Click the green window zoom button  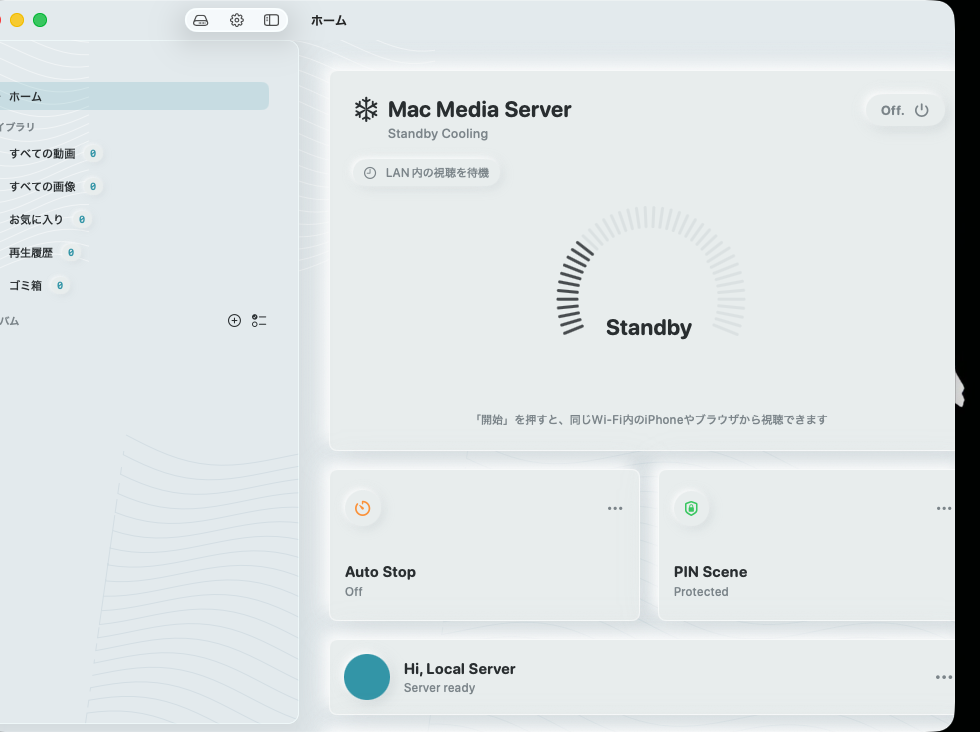40,20
